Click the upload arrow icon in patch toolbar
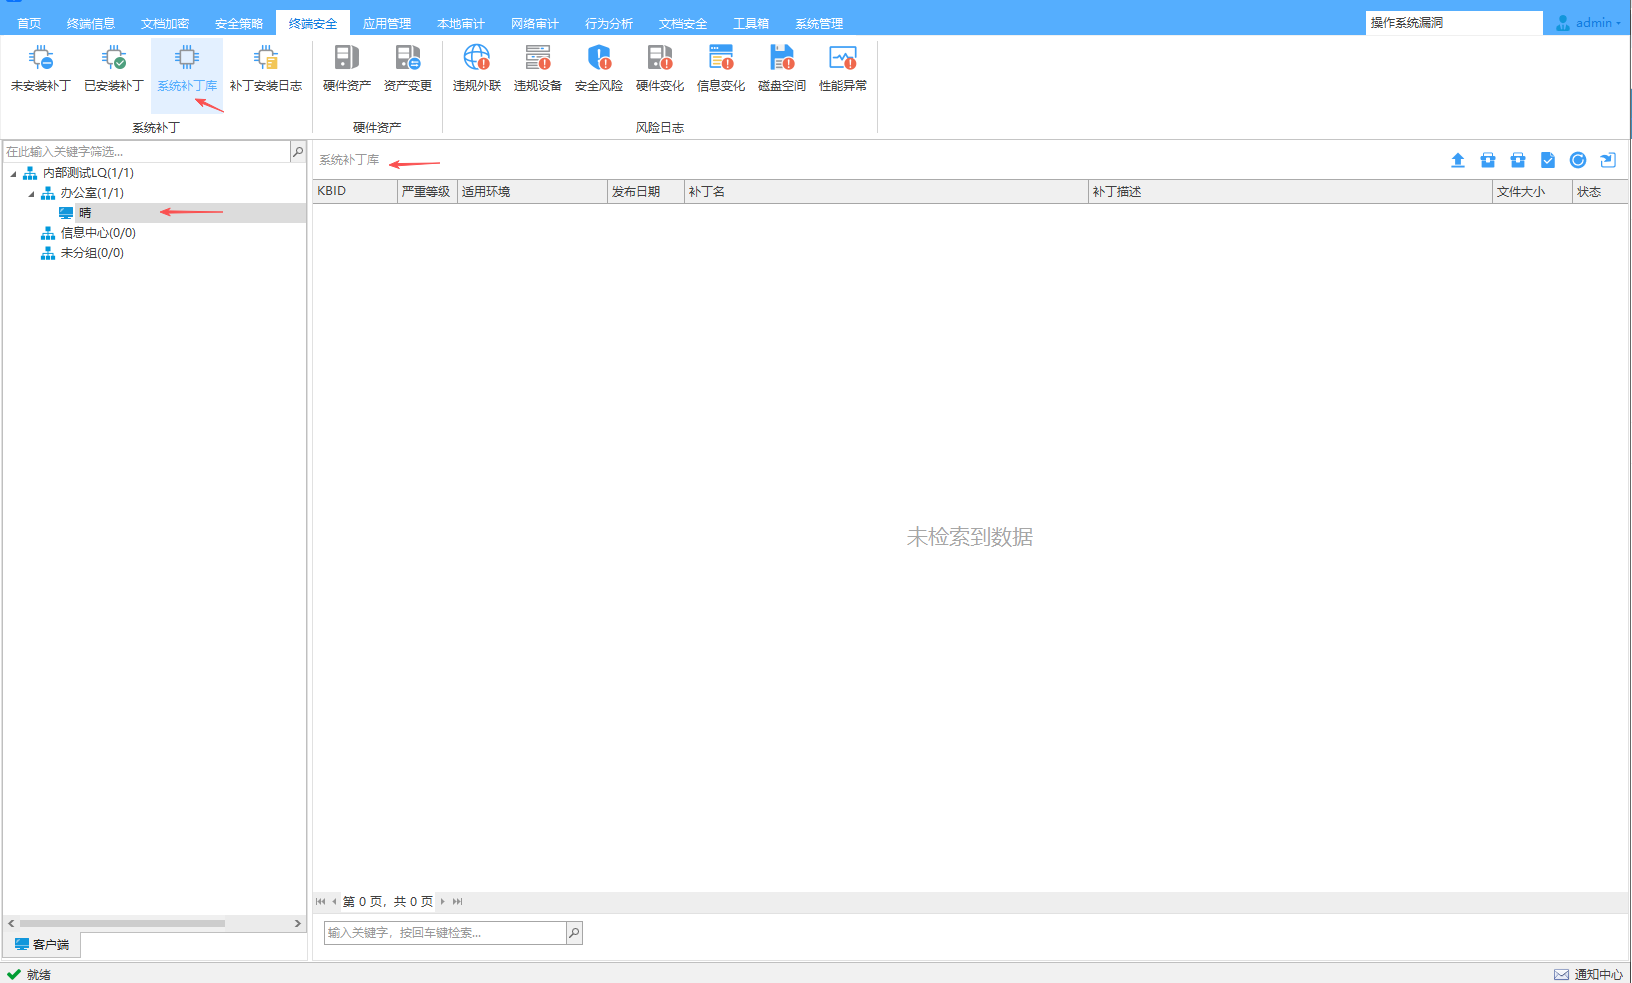 [1458, 160]
